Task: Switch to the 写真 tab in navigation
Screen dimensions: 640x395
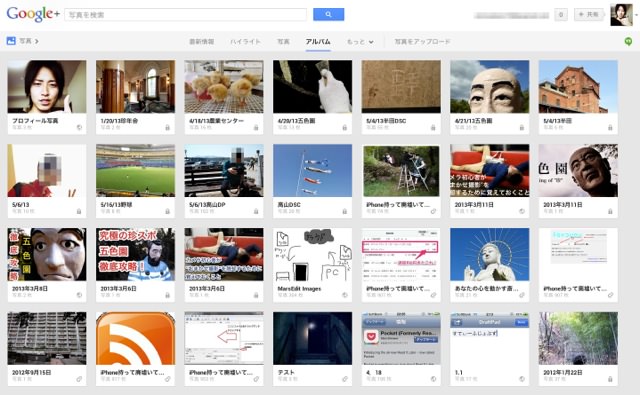Action: click(283, 42)
